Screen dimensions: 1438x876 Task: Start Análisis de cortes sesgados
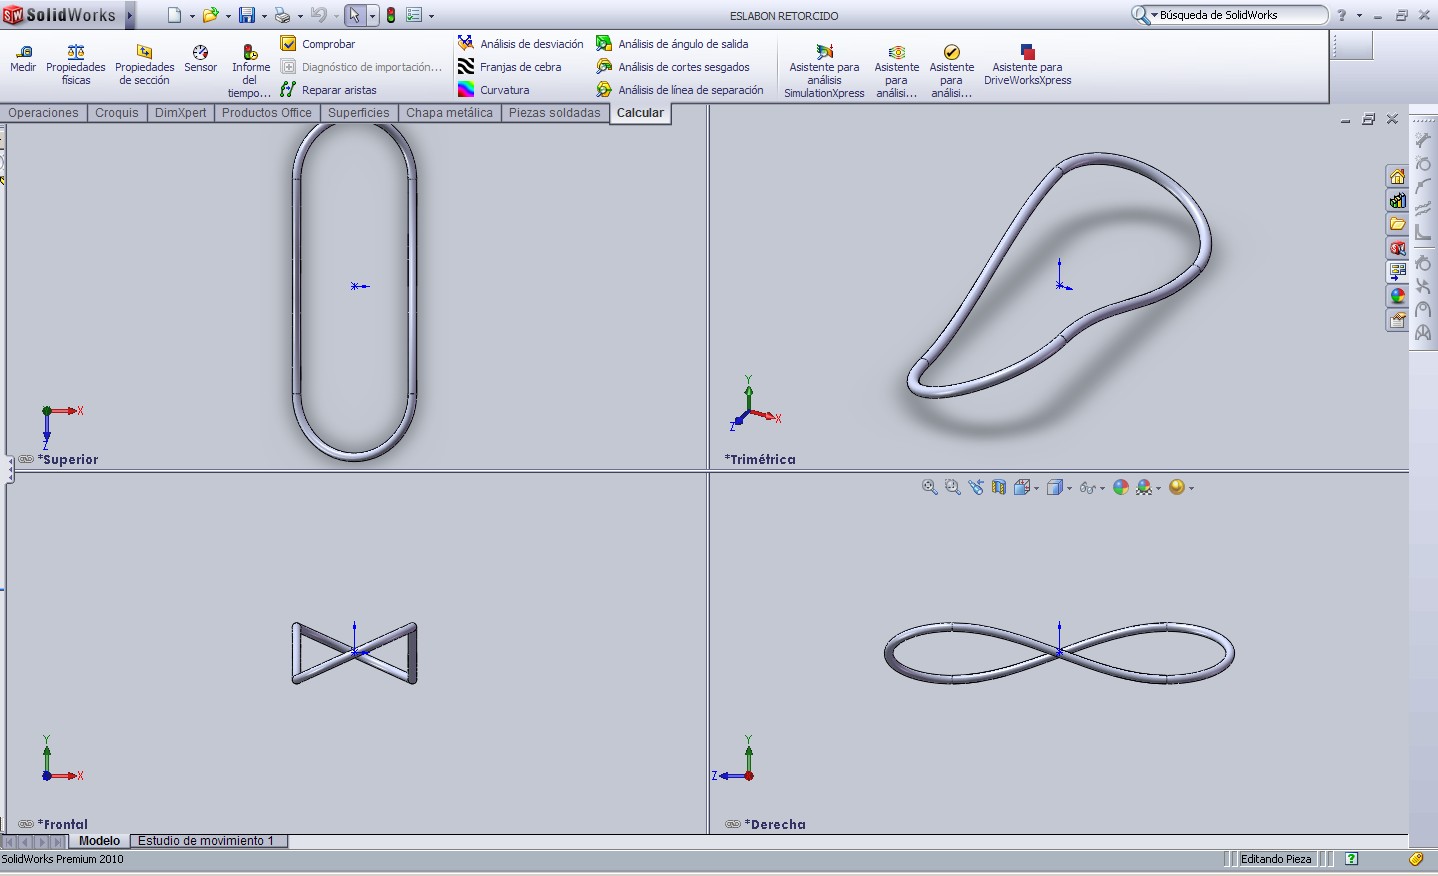(673, 67)
